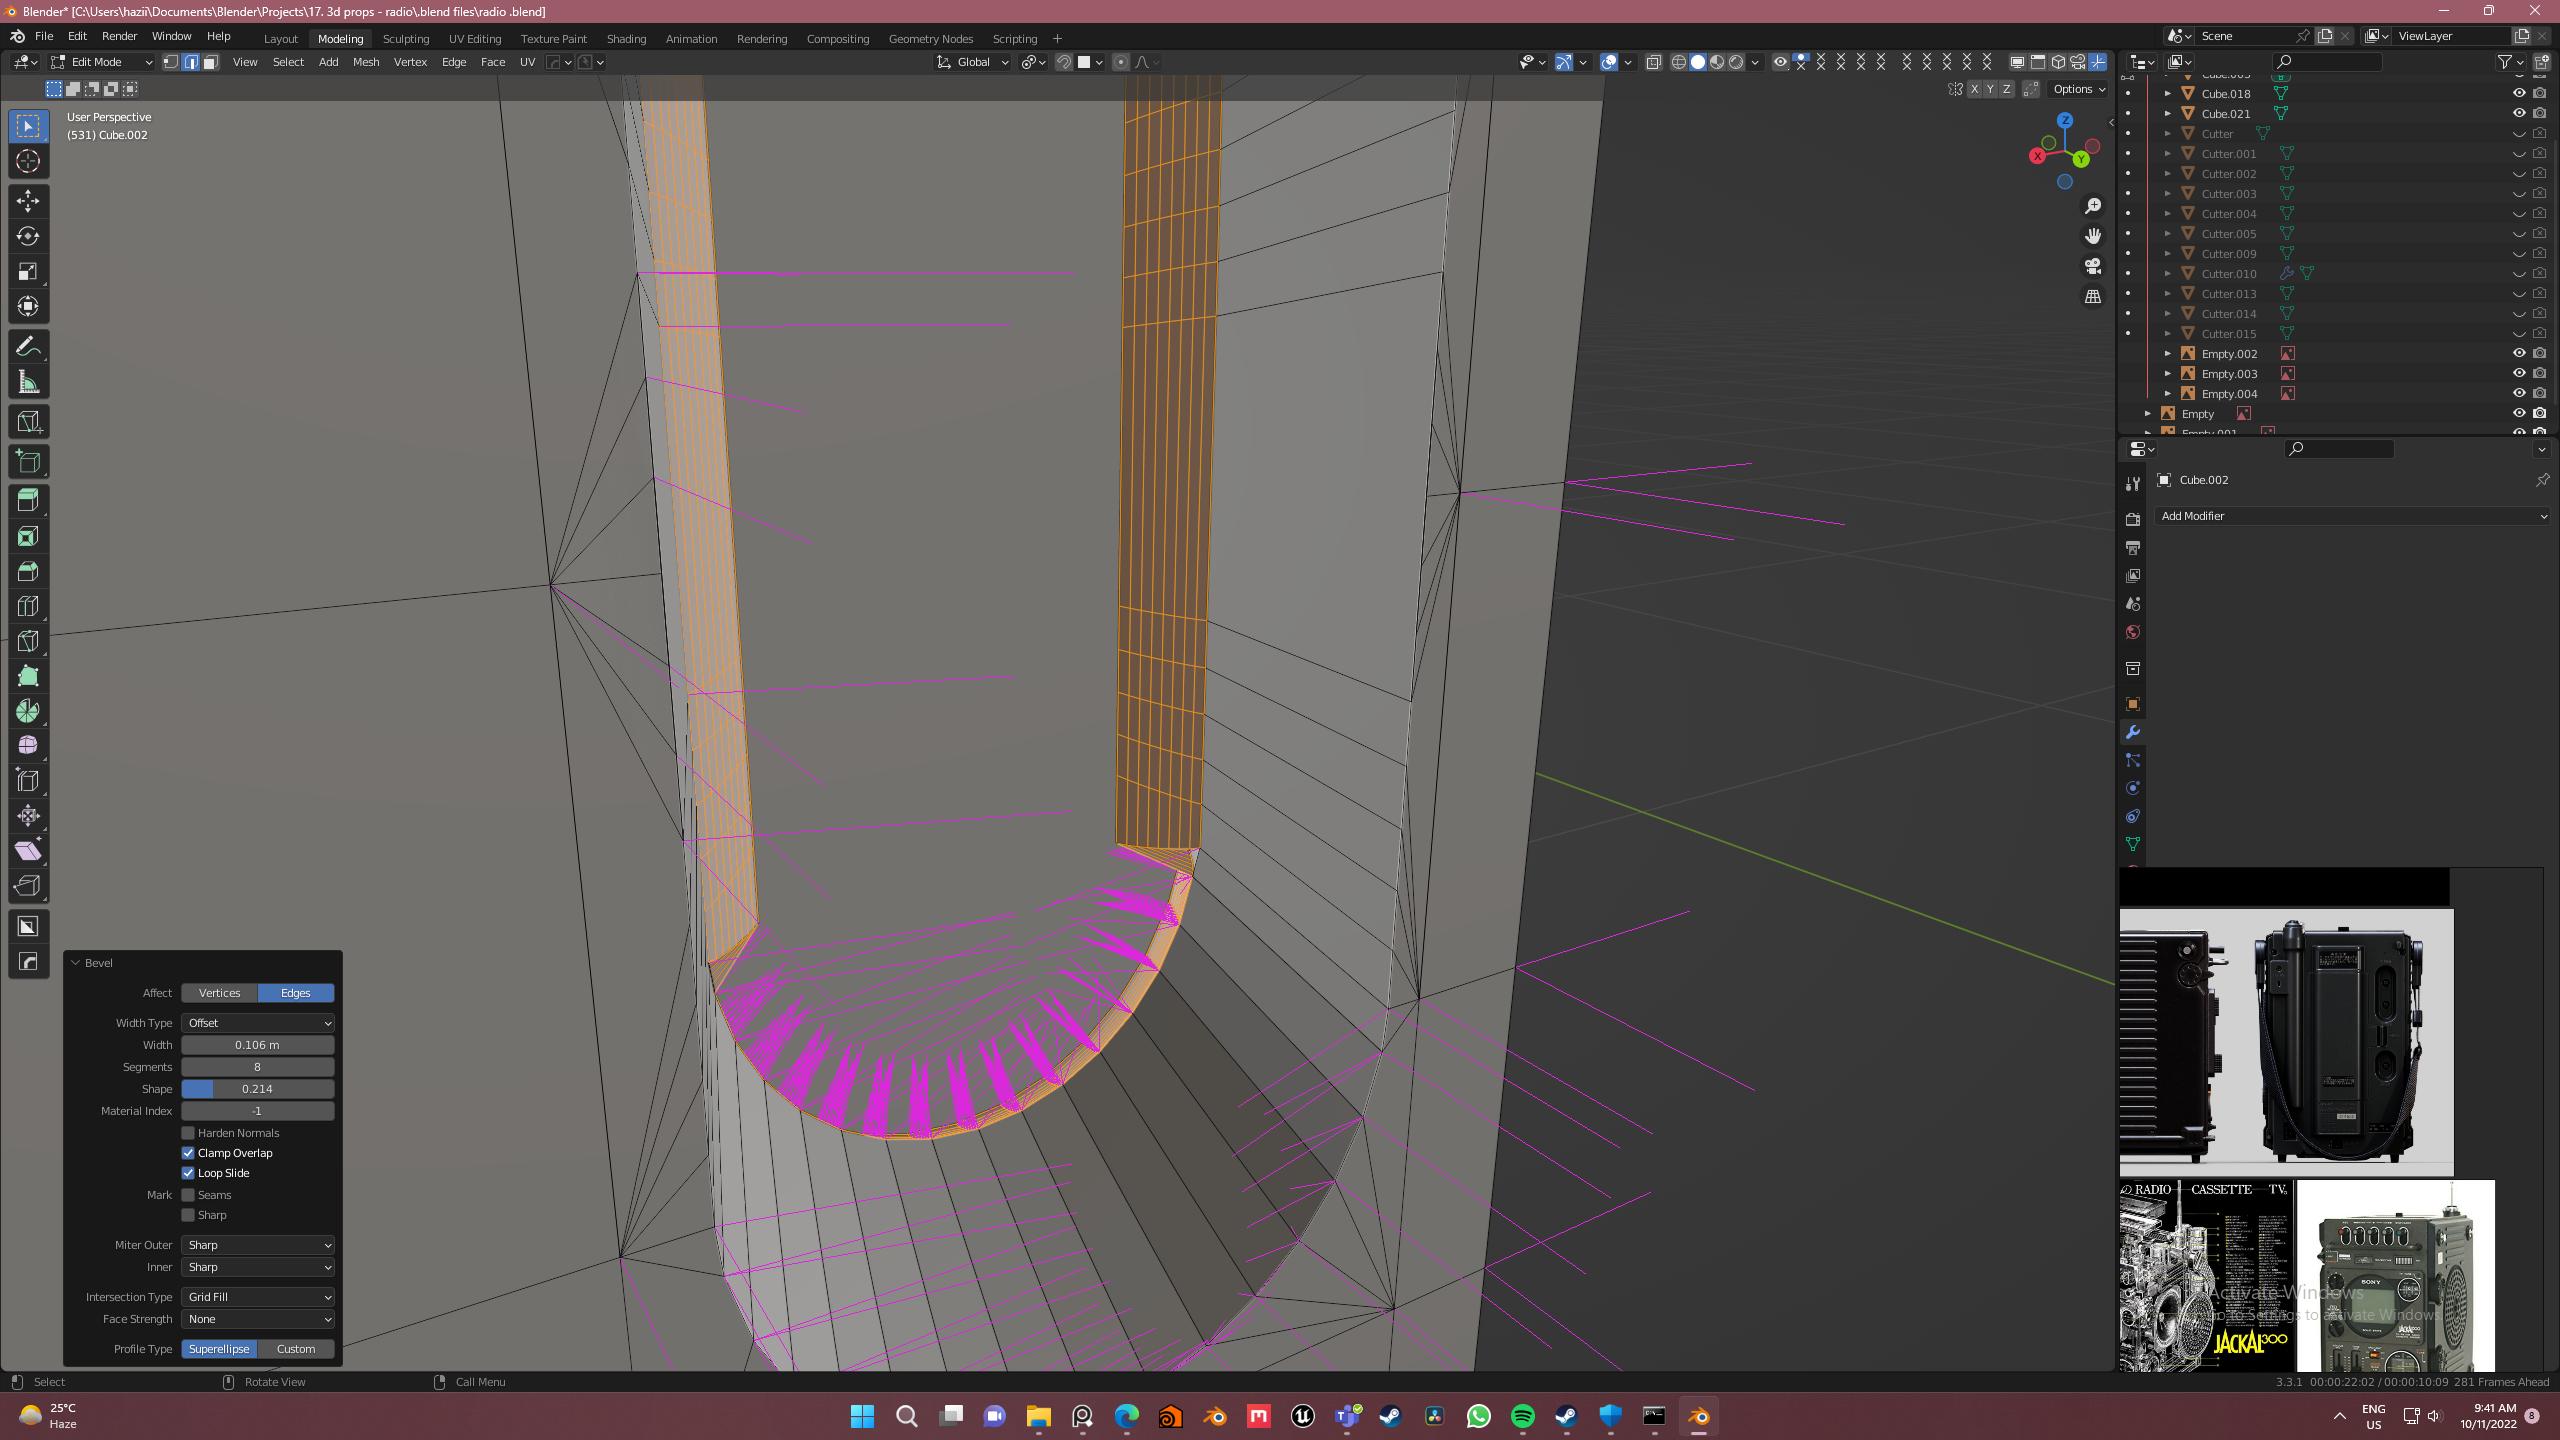Viewport: 2560px width, 1440px height.
Task: Open the Vertex menu
Action: (410, 62)
